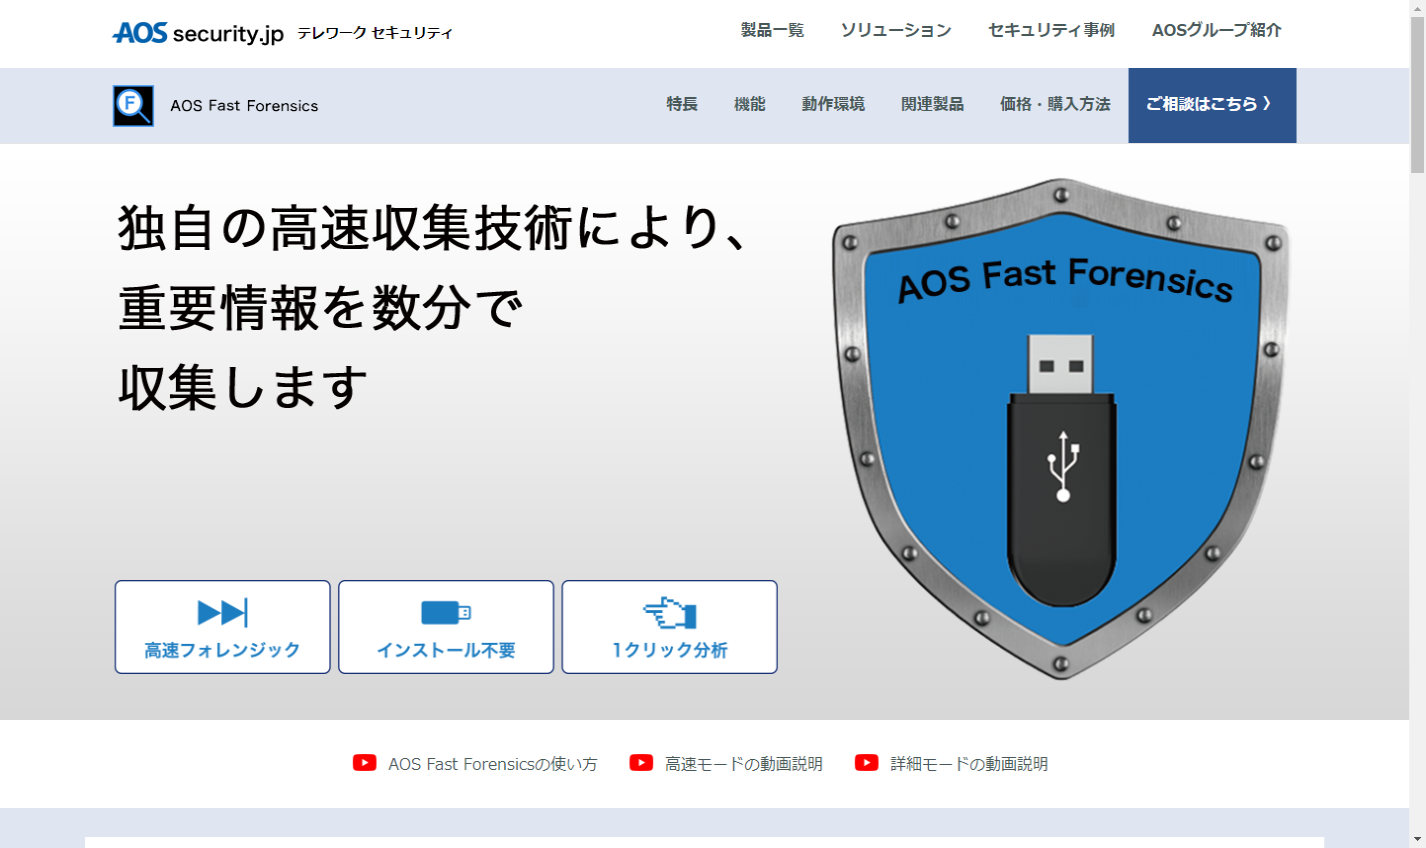Click the page scrollbar thumb
Image resolution: width=1426 pixels, height=848 pixels.
[x=1417, y=95]
